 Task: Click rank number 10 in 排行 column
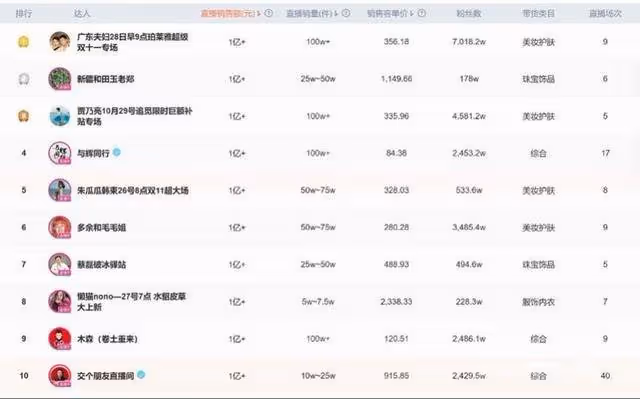(x=24, y=376)
